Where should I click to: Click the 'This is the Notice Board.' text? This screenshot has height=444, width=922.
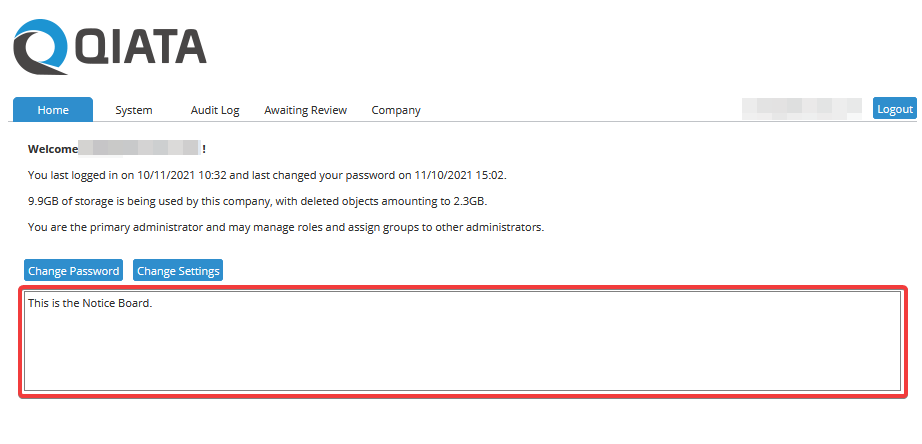click(90, 303)
